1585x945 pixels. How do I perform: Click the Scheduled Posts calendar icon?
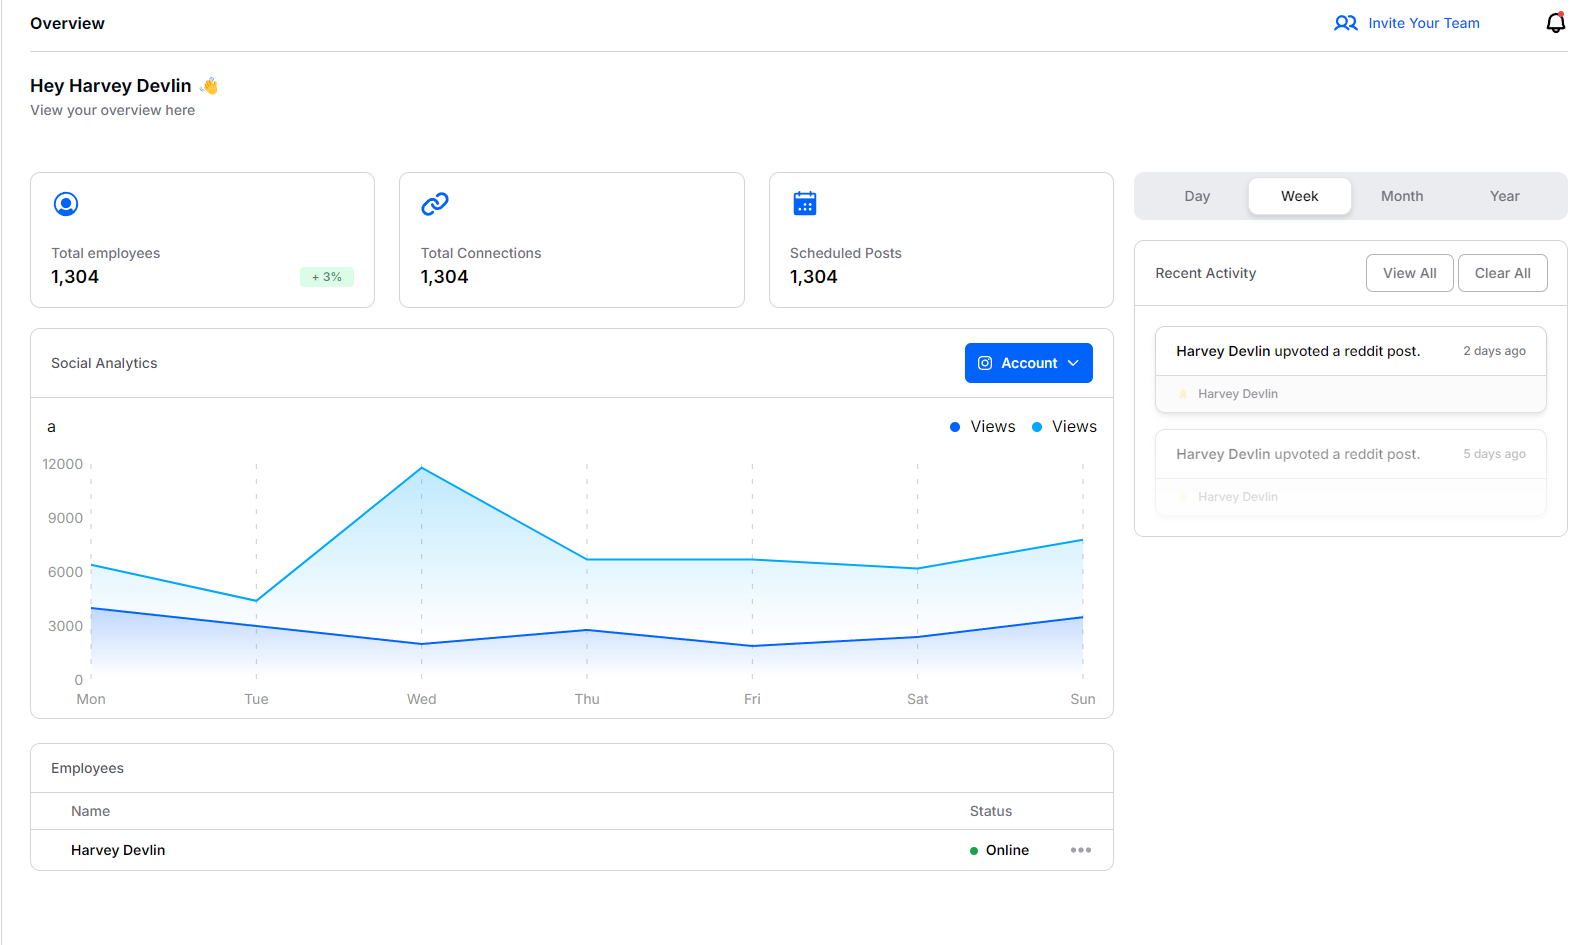805,203
